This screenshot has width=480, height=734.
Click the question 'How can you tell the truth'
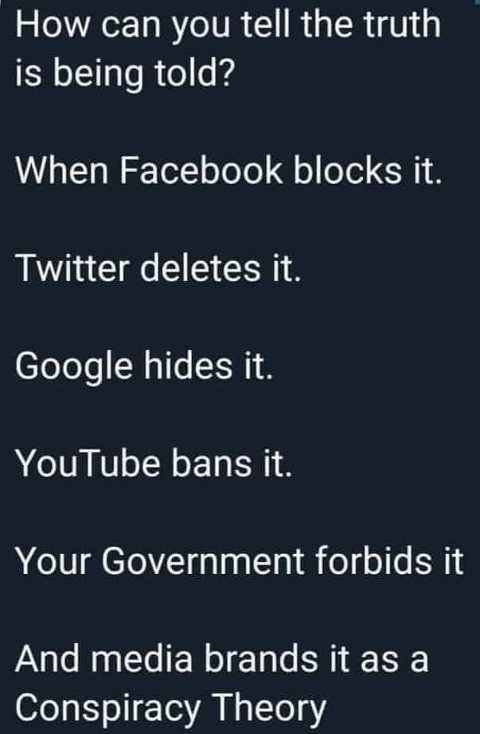point(228,26)
